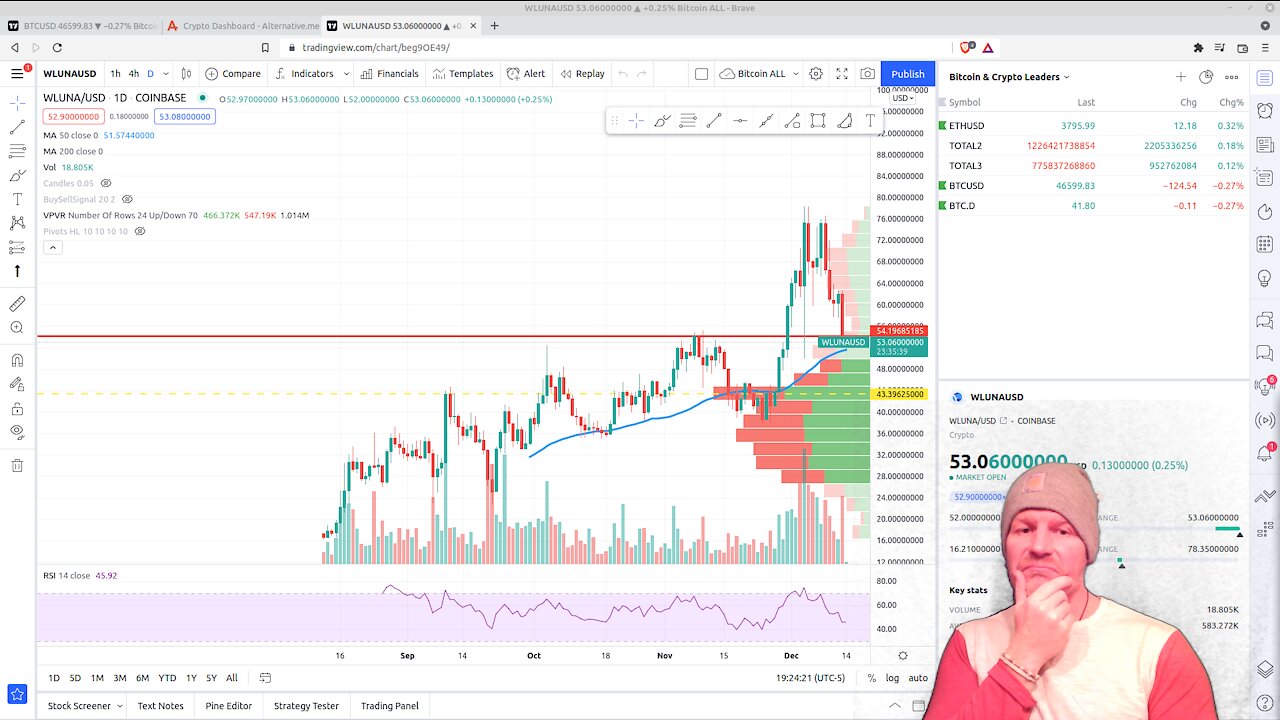Toggle stay in drawing mode
The width and height of the screenshot is (1280, 720).
[x=17, y=385]
